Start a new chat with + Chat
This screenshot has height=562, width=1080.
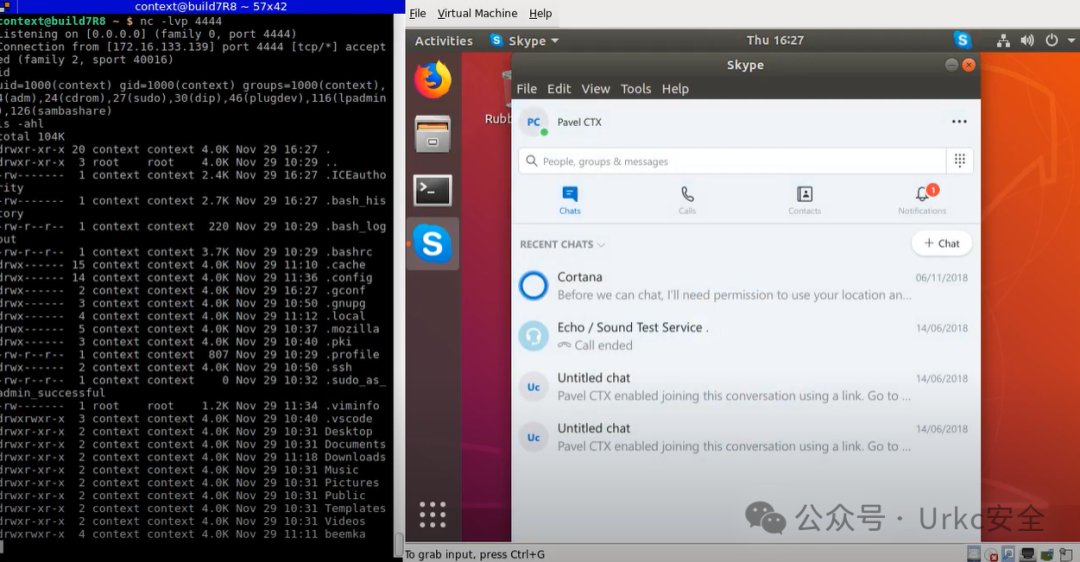click(x=942, y=243)
